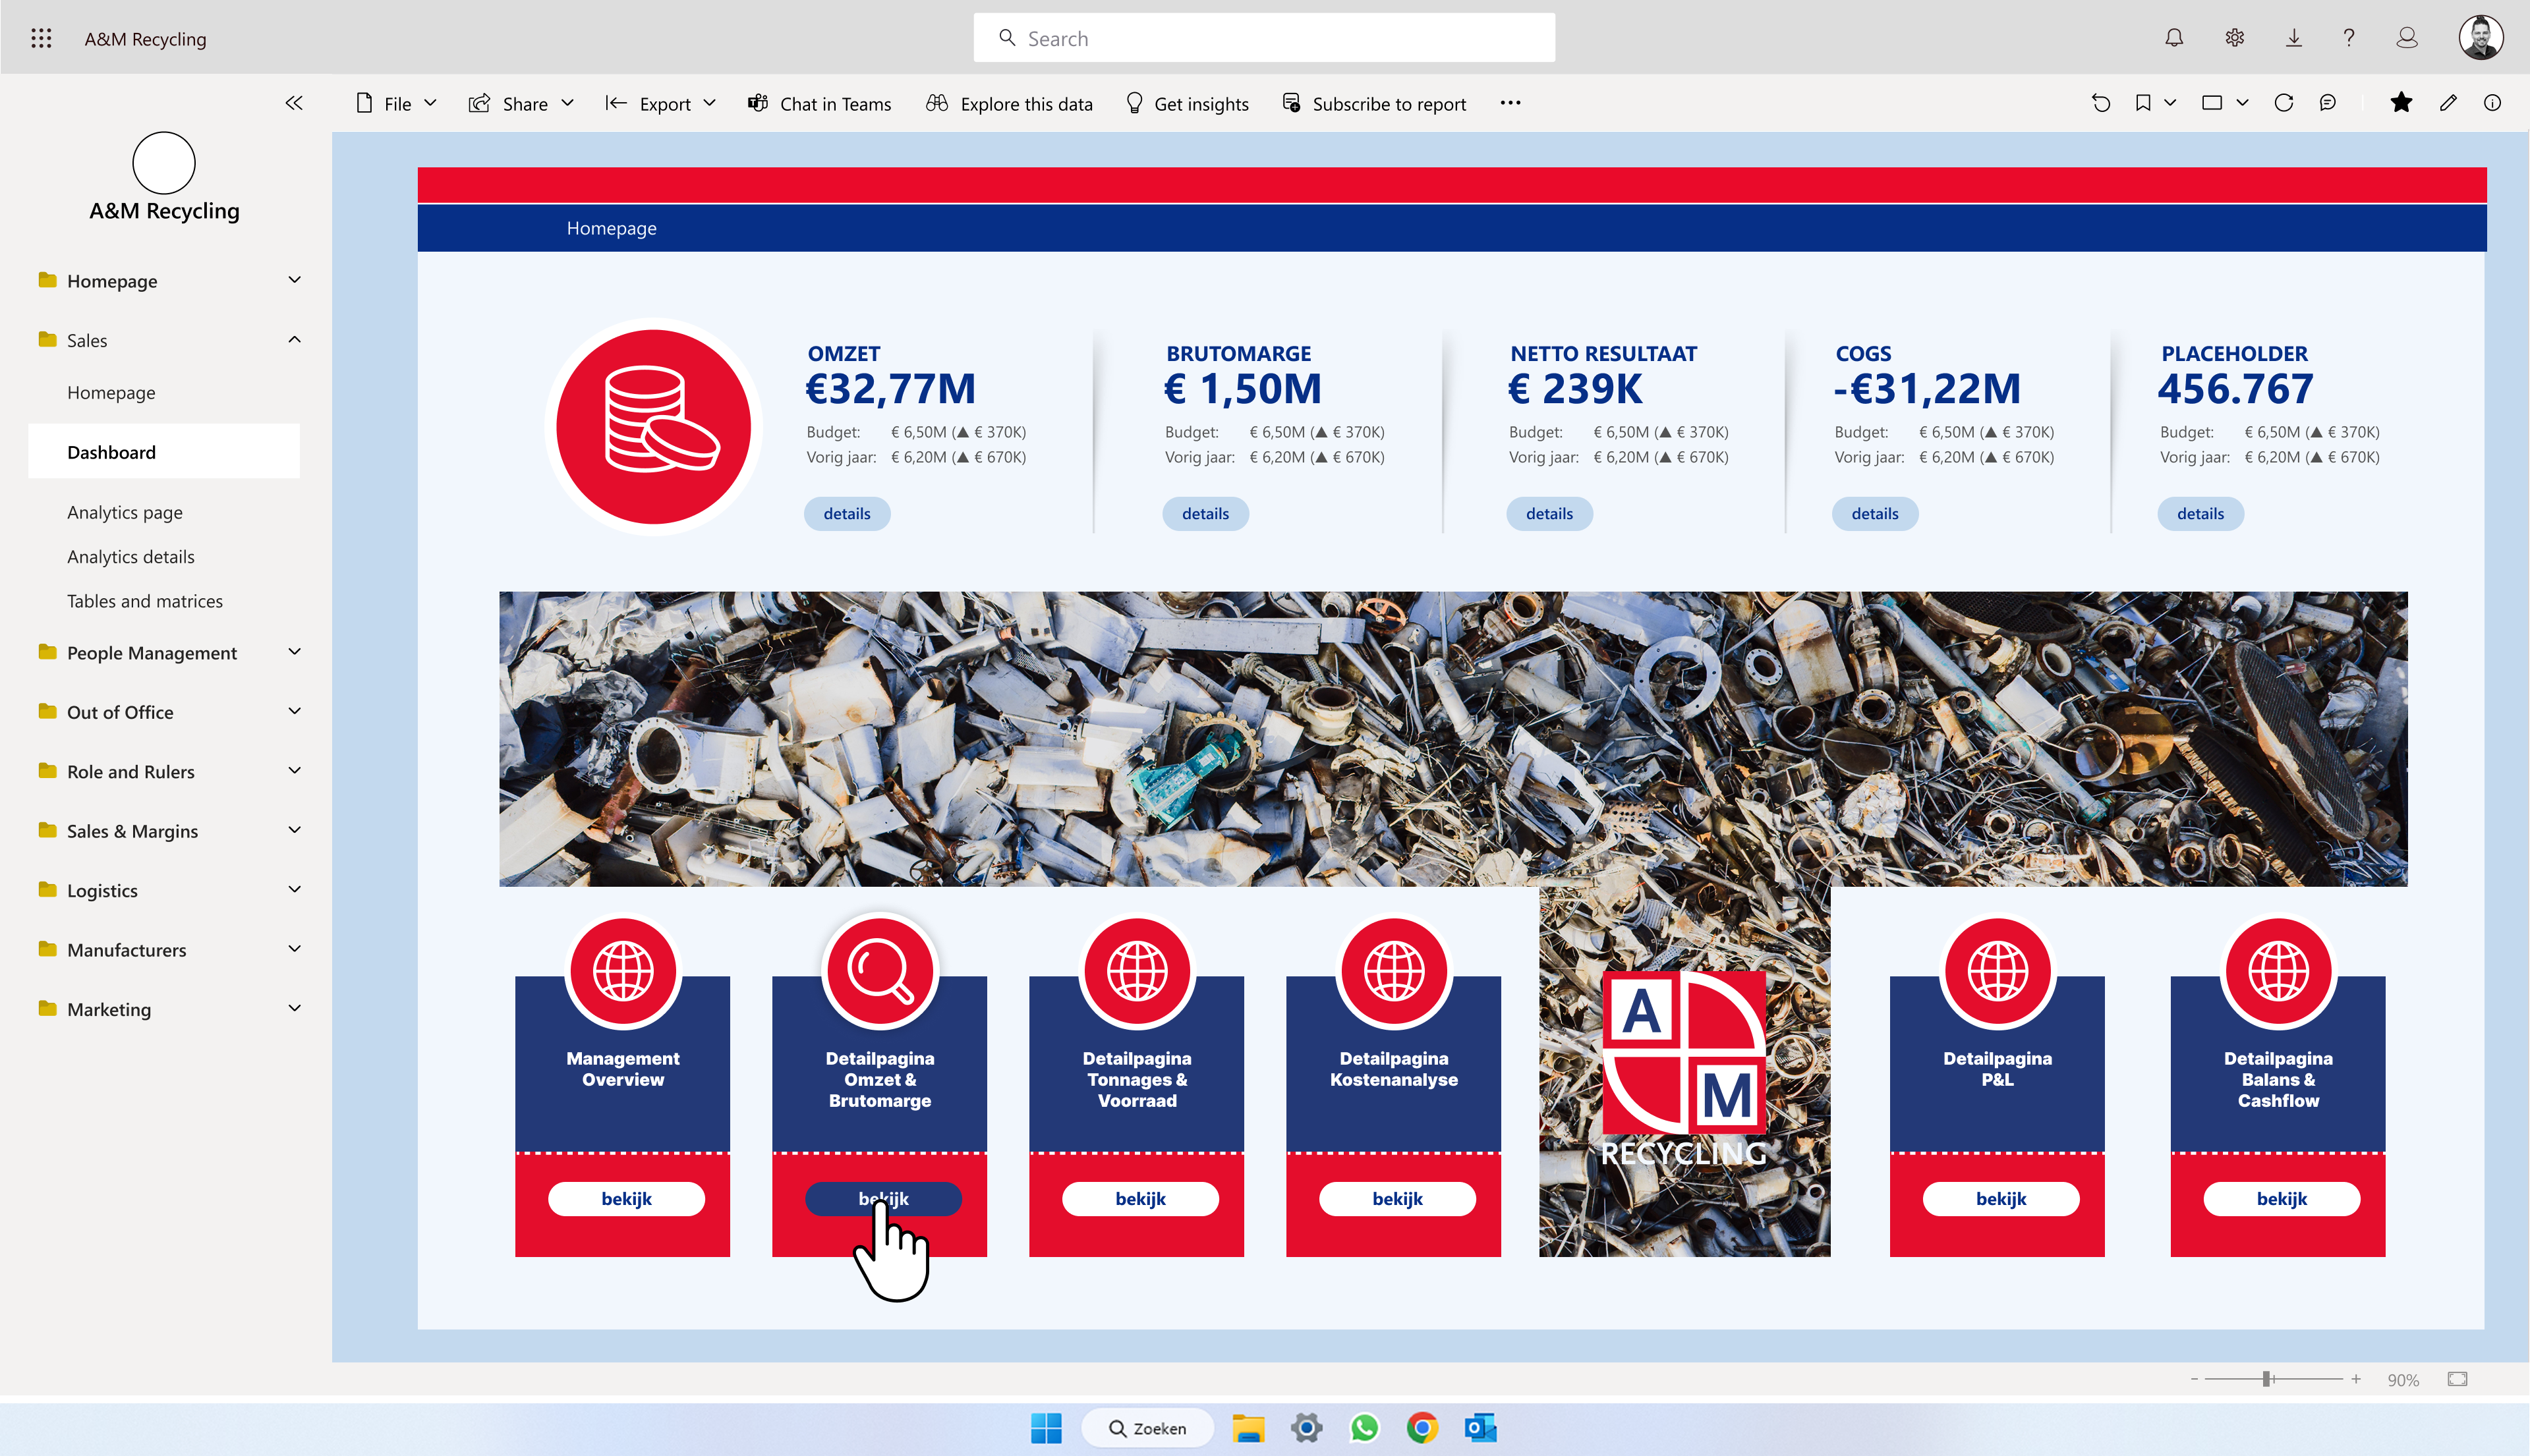Click details button under OMZET
Viewport: 2530px width, 1456px height.
(x=847, y=513)
